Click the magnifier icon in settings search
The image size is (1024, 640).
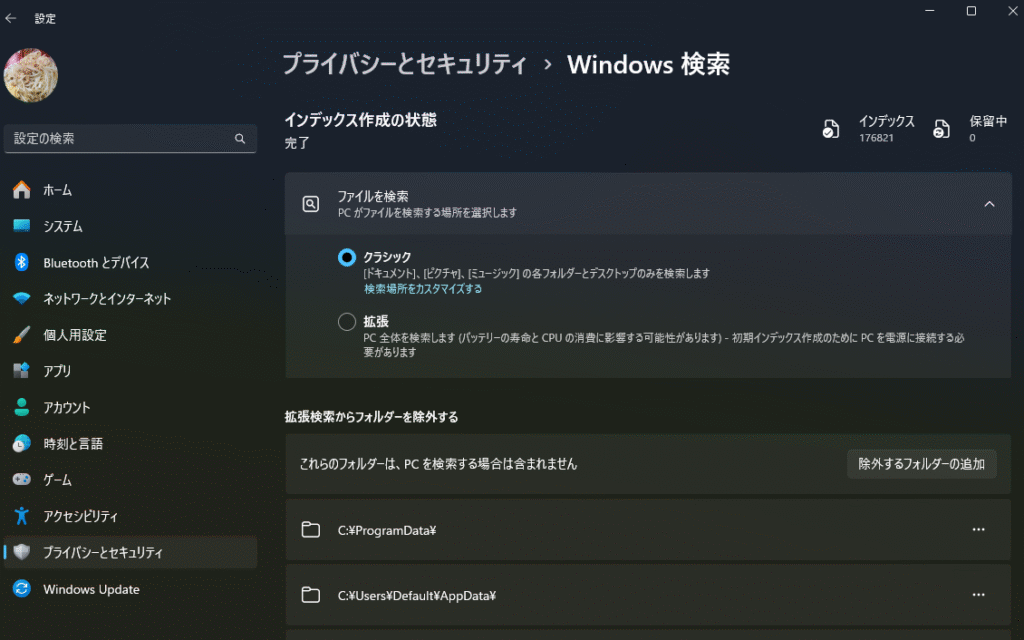(240, 138)
